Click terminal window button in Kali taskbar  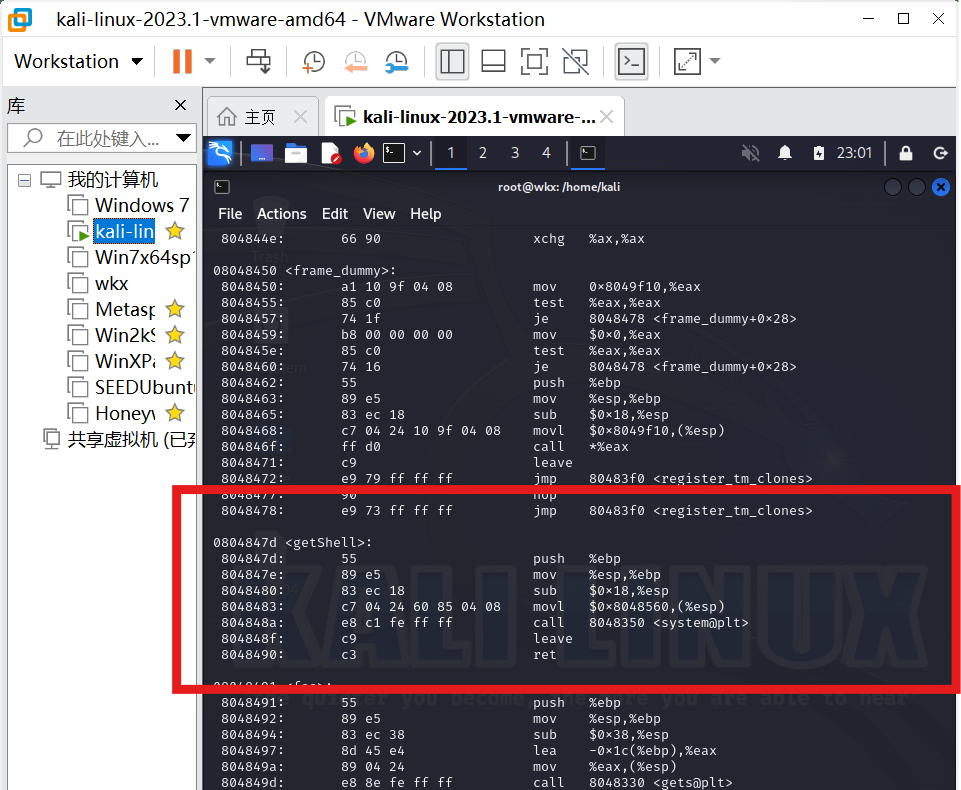click(x=588, y=153)
